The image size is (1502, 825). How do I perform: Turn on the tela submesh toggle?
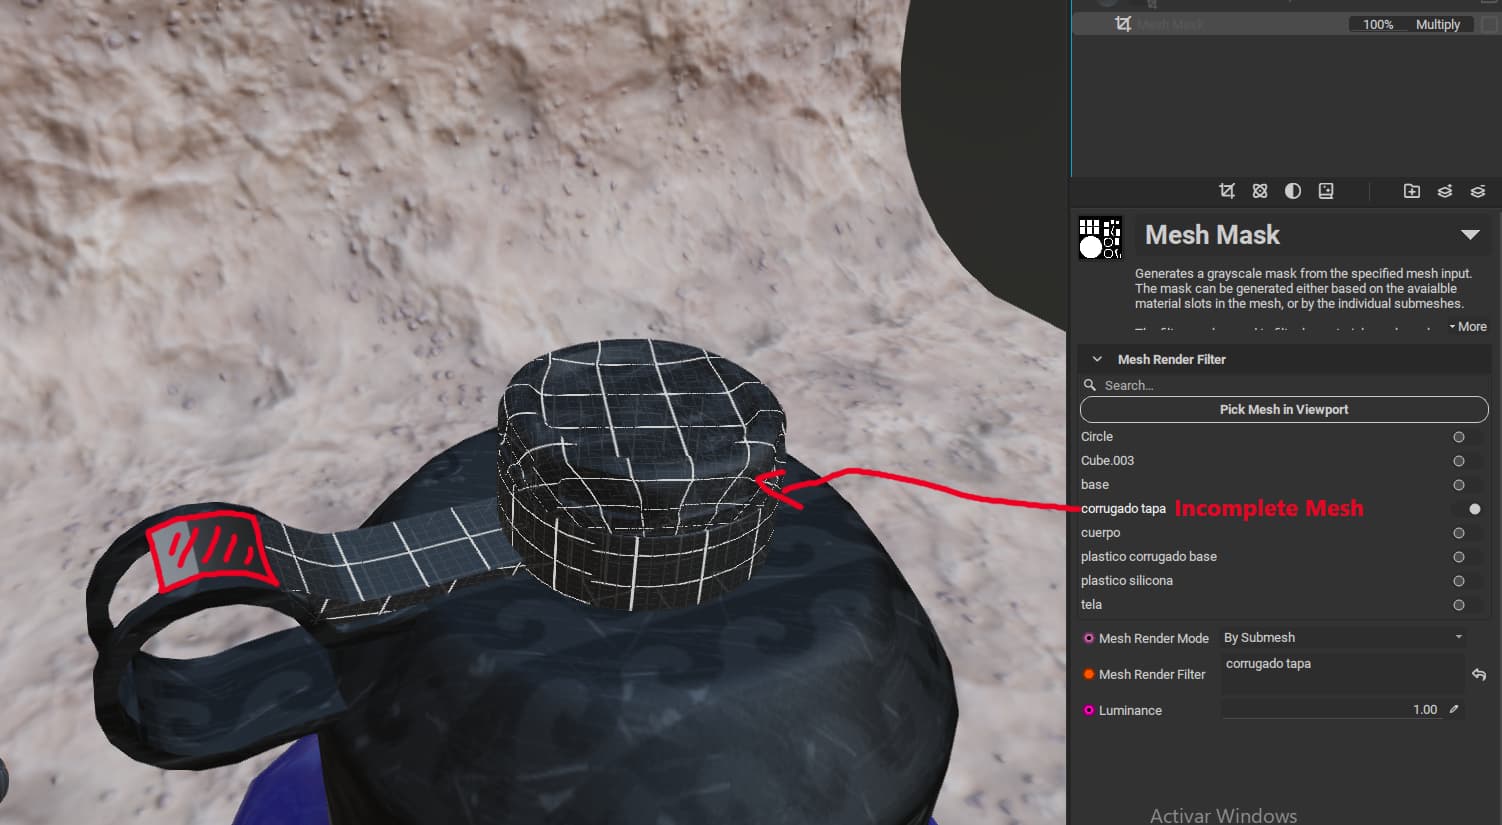click(1459, 605)
